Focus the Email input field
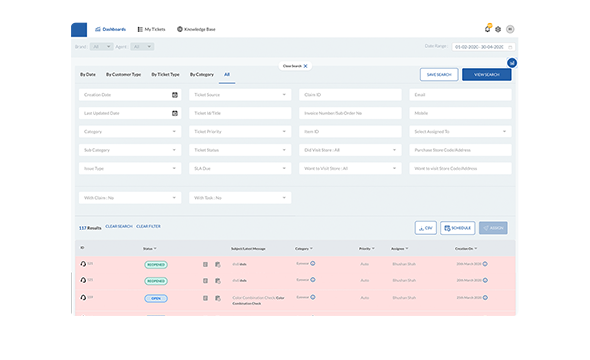 460,95
